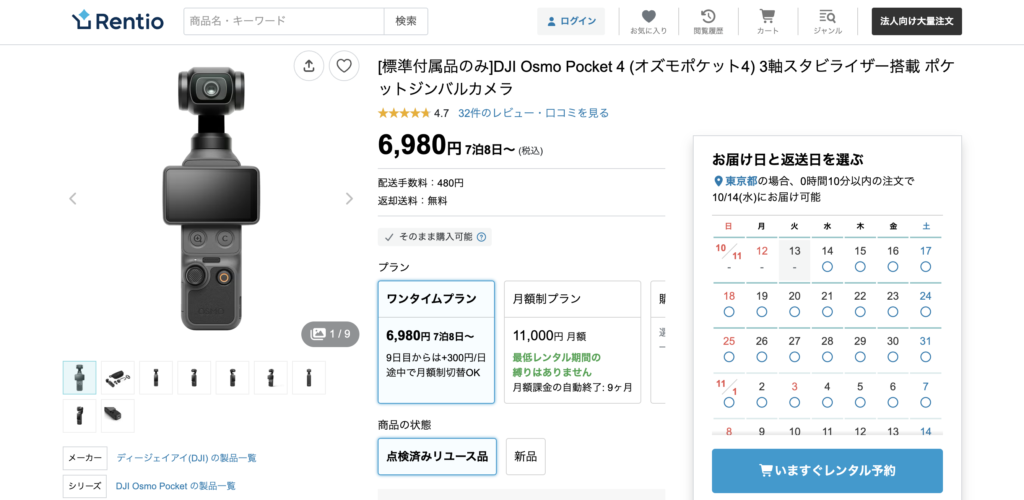This screenshot has width=1024, height=500.
Task: Show previous product image with left arrow
Action: 72,198
